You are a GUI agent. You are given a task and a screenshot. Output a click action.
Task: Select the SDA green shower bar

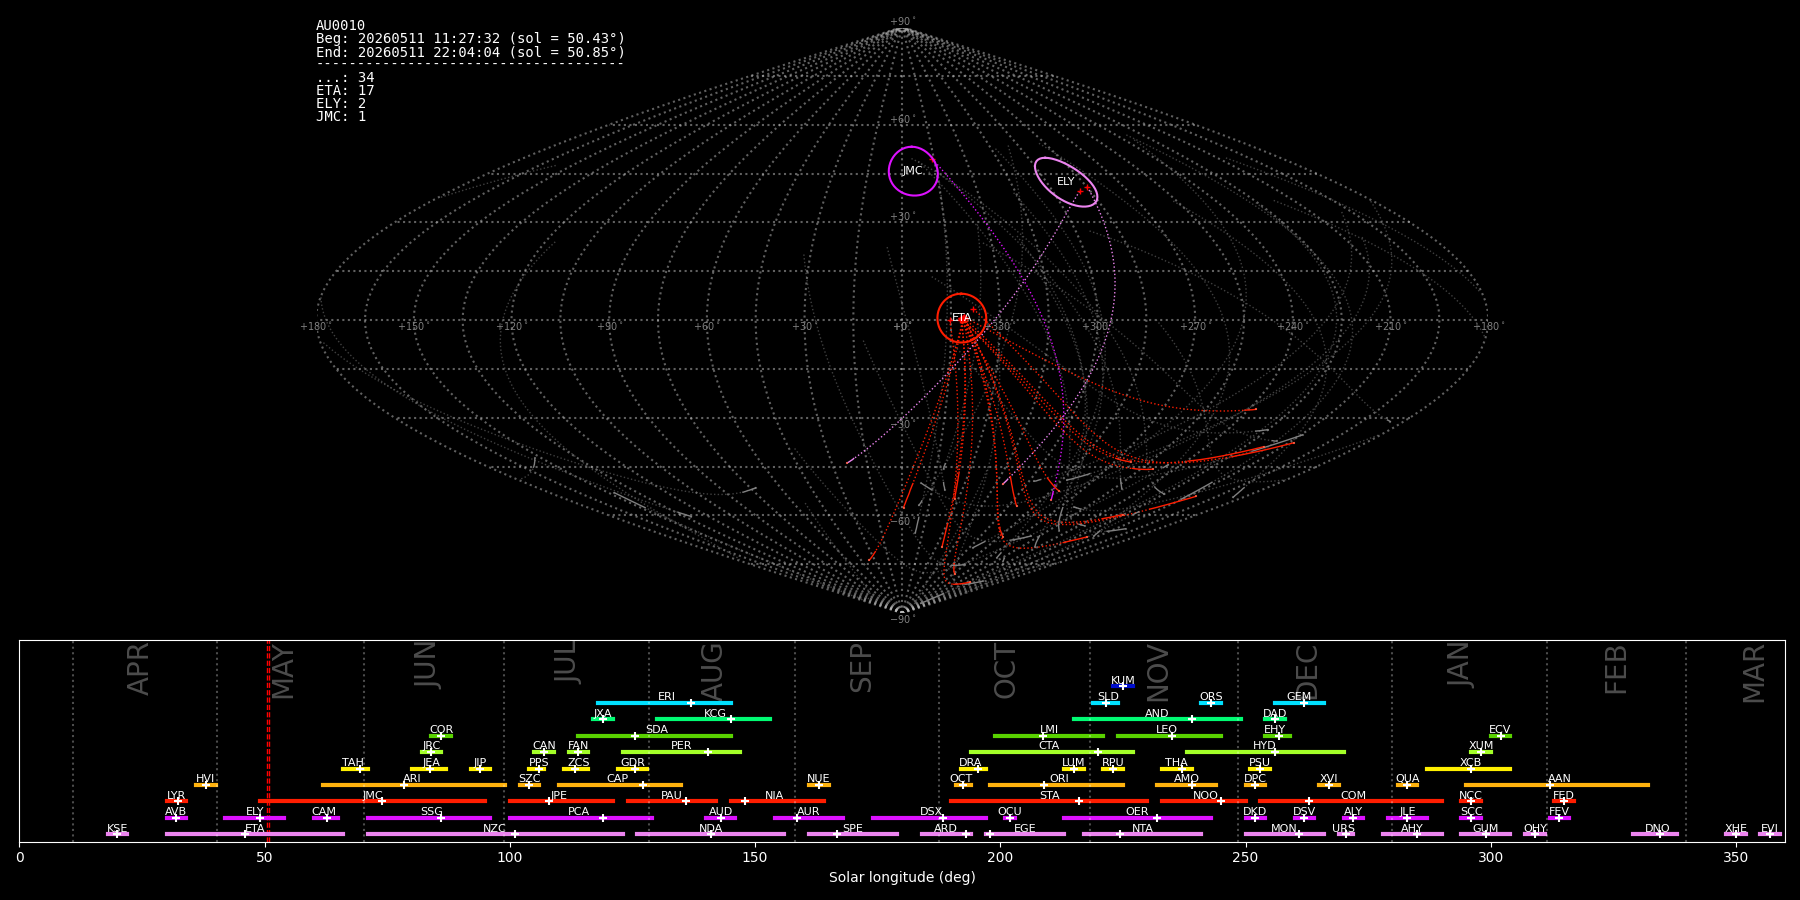[654, 736]
